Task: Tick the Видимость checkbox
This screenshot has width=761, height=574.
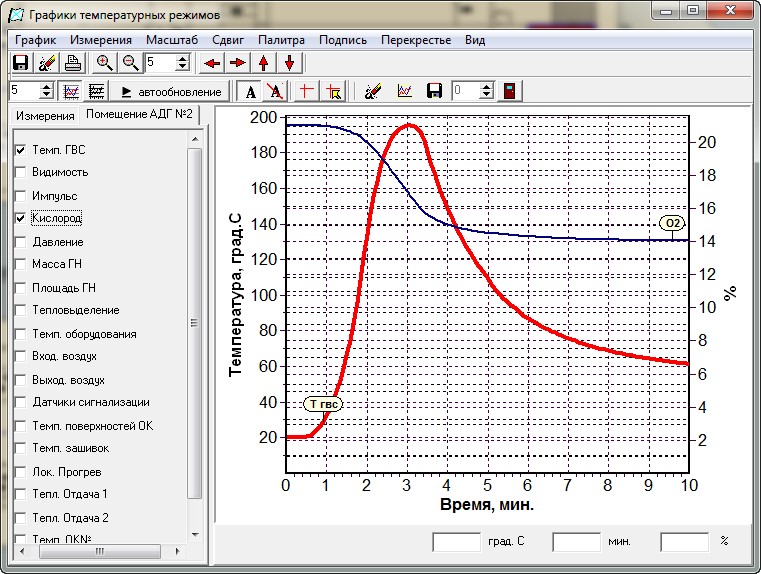Action: coord(20,172)
